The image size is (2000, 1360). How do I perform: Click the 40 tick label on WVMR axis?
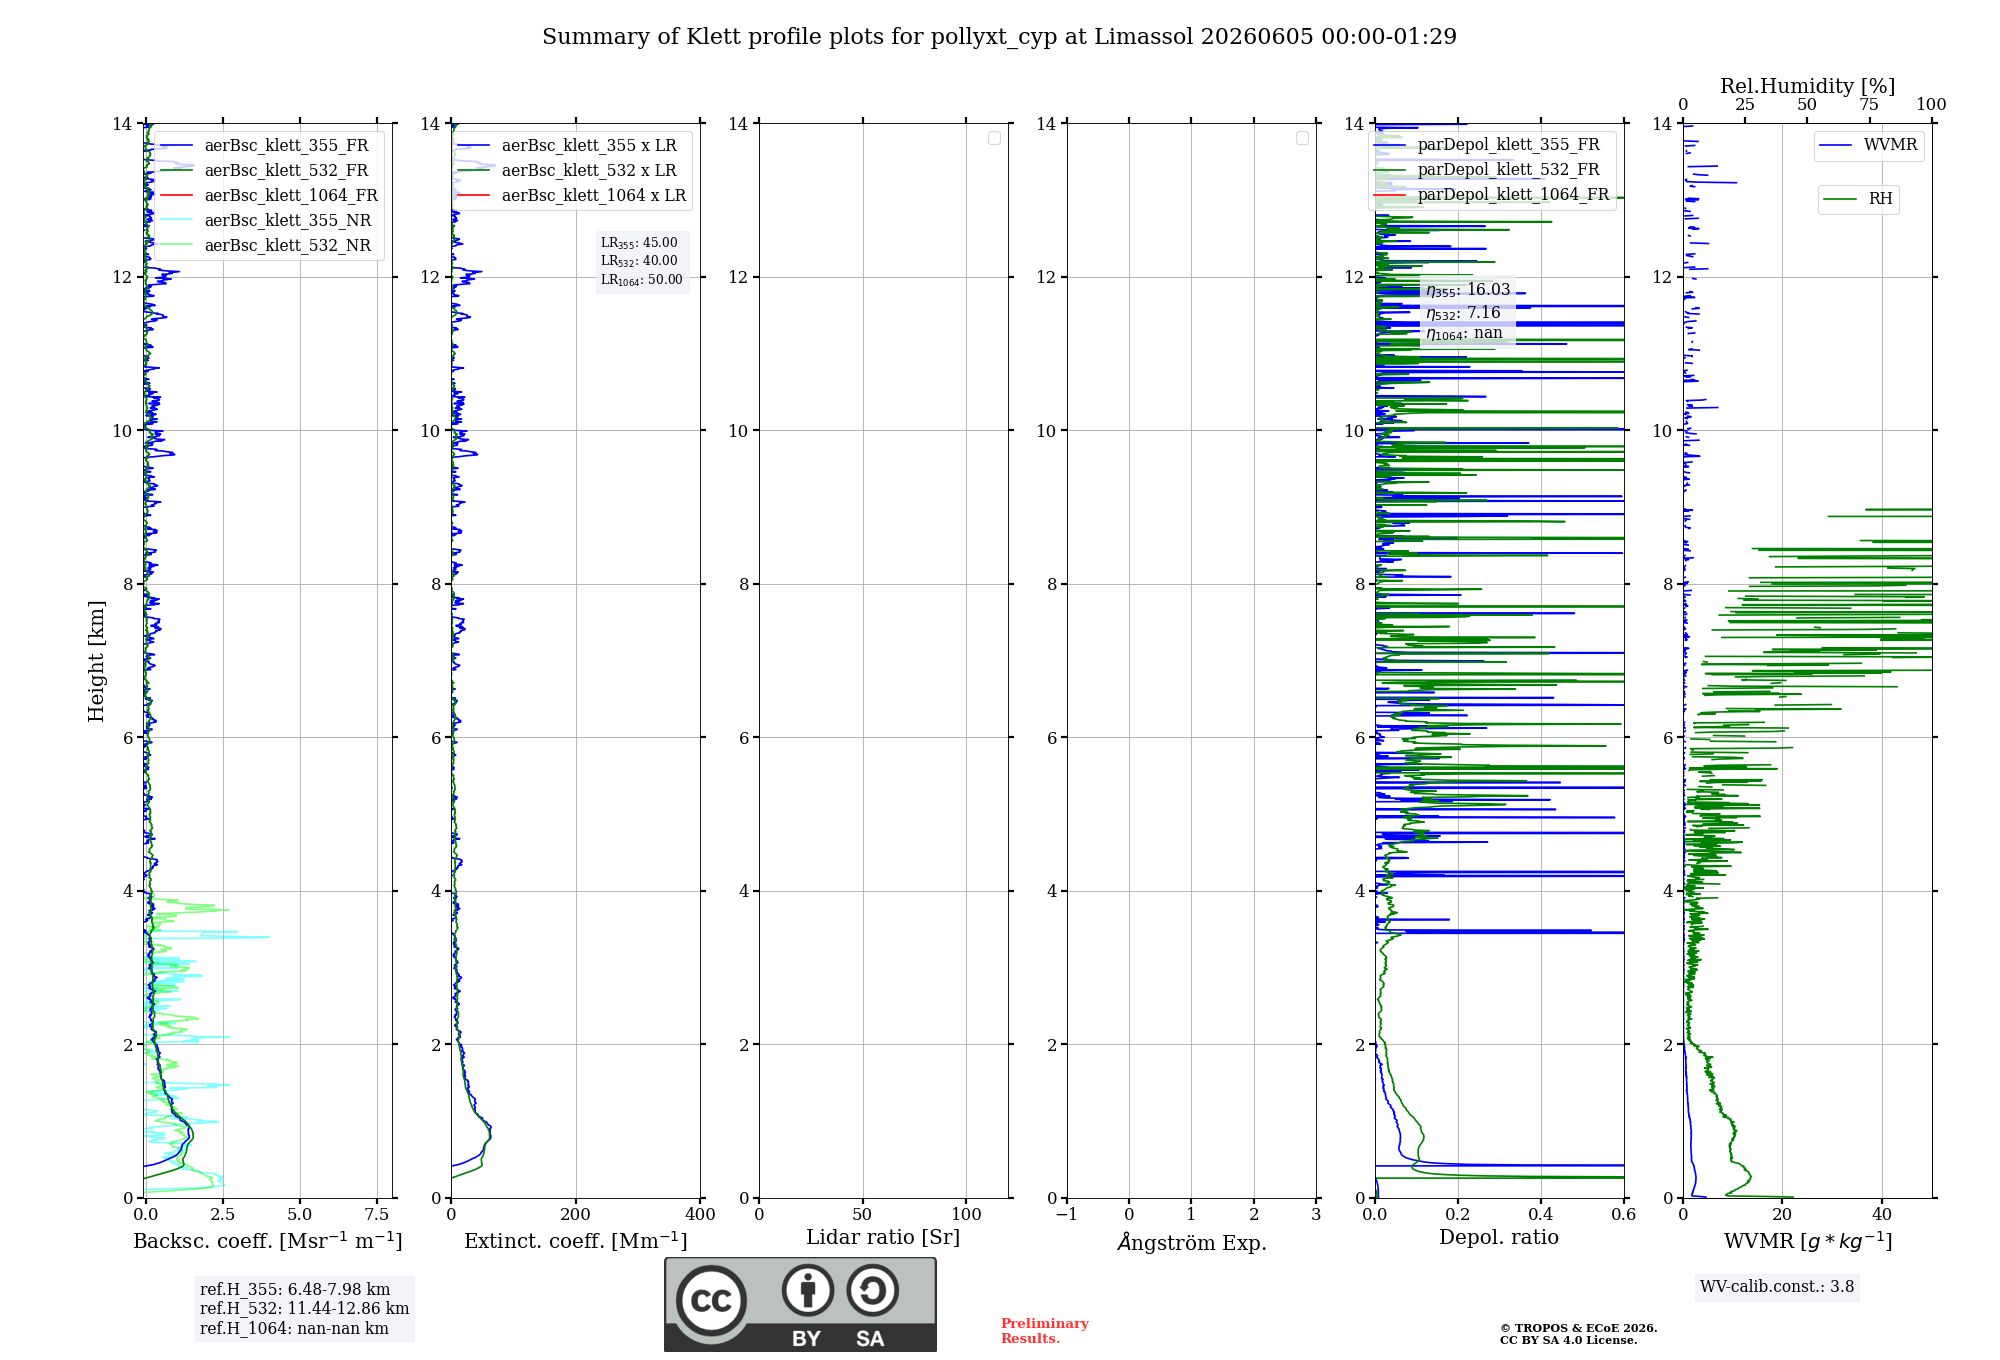click(1882, 1214)
